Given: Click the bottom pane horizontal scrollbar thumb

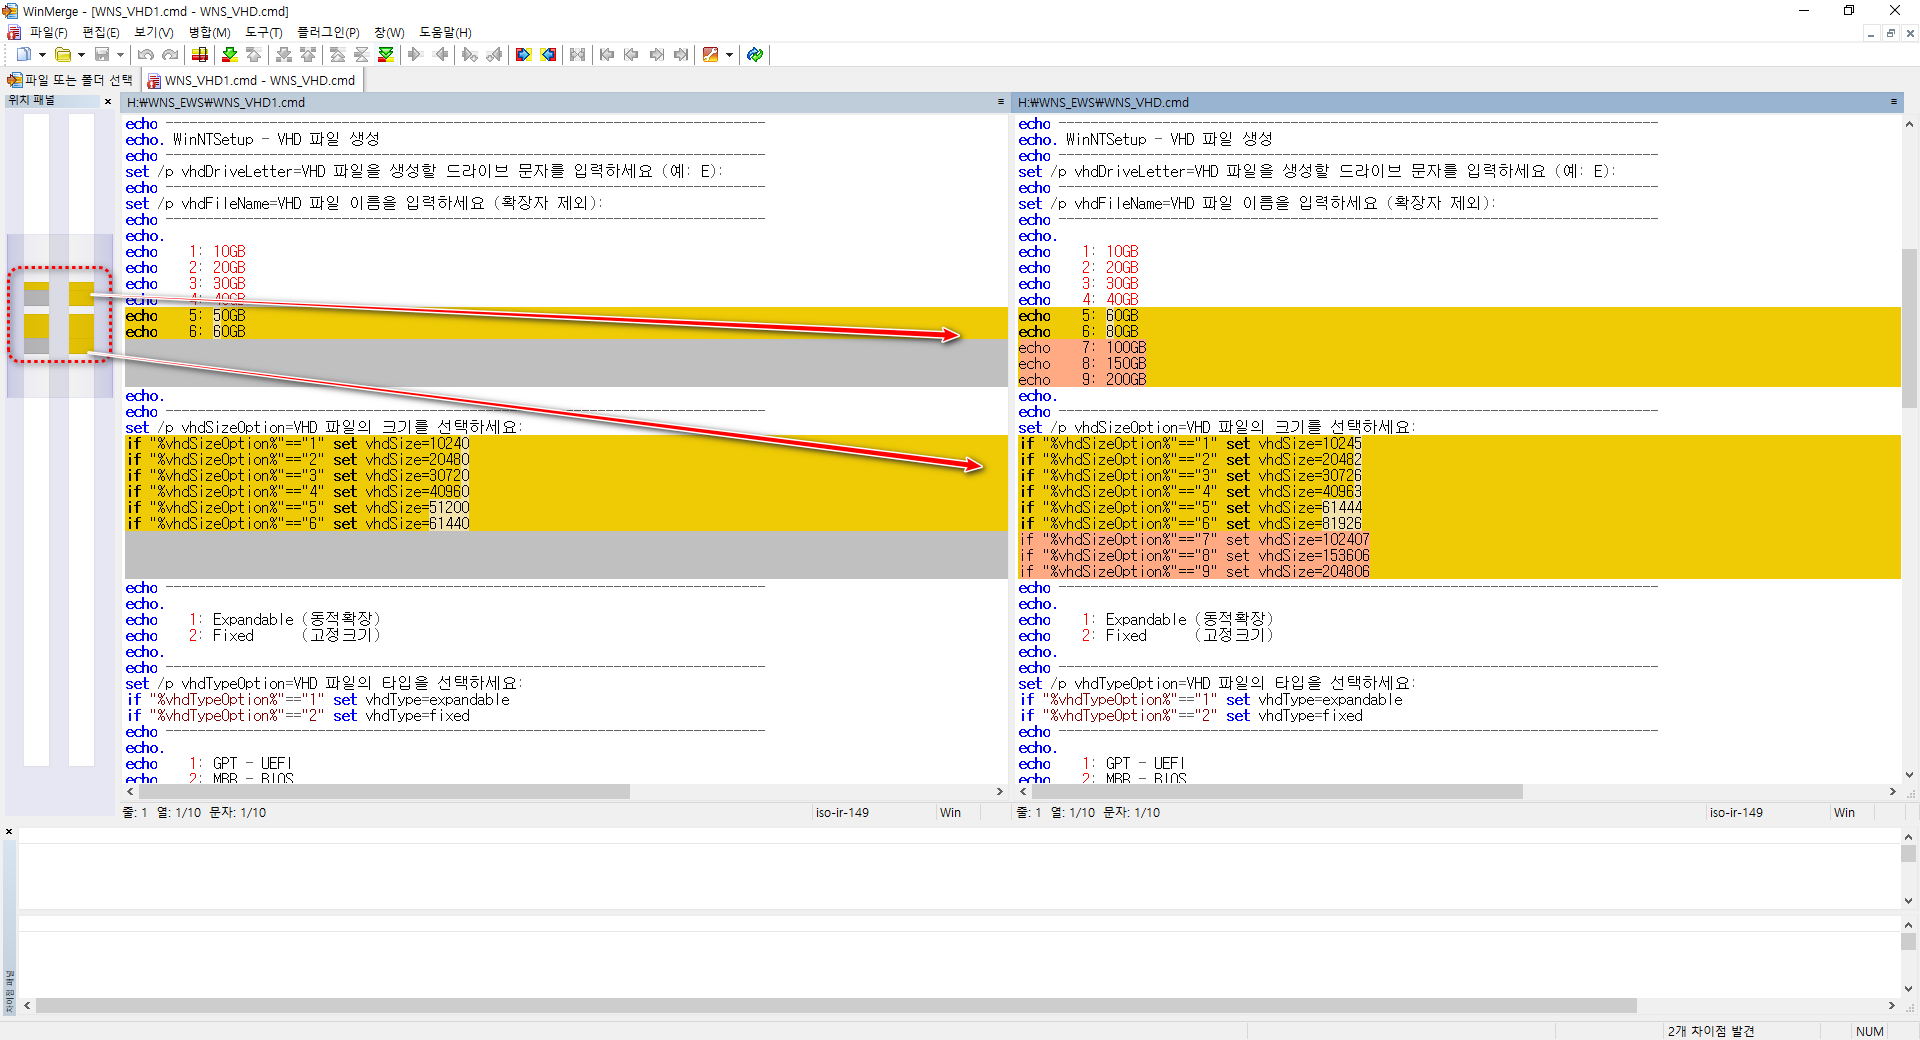Looking at the screenshot, I should 836,1005.
